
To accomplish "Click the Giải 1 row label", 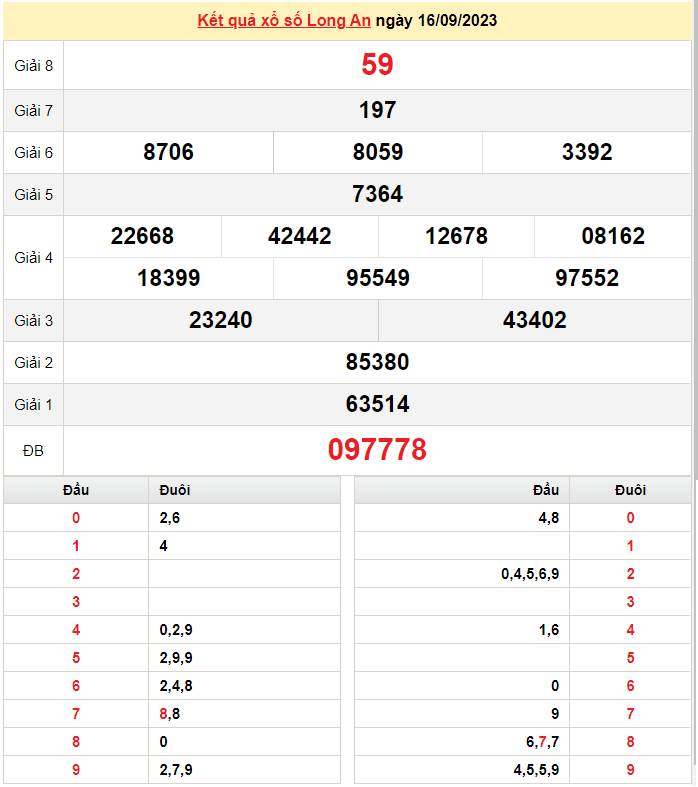I will 34,405.
